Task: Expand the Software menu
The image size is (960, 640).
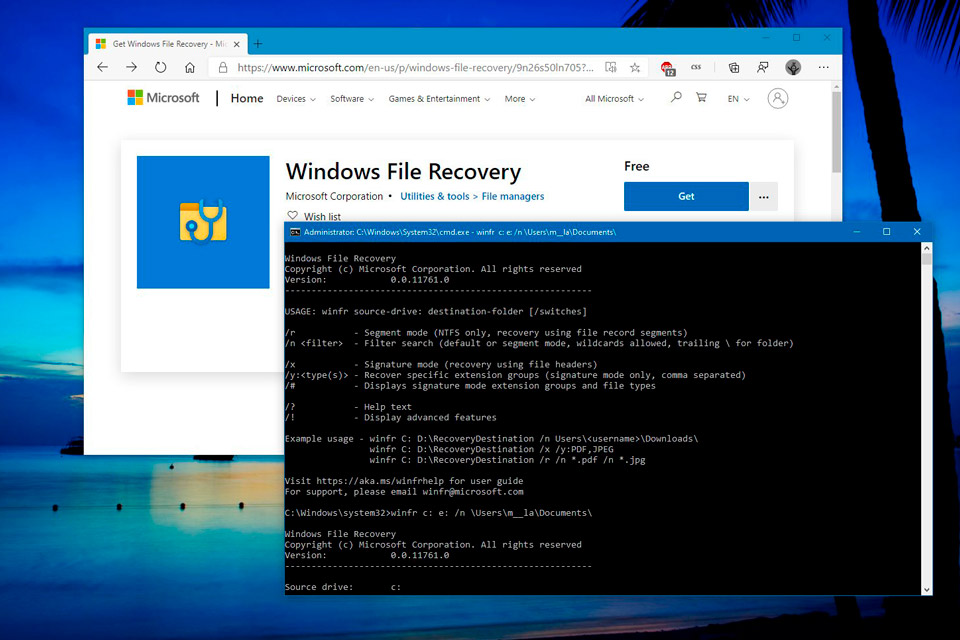Action: 352,99
